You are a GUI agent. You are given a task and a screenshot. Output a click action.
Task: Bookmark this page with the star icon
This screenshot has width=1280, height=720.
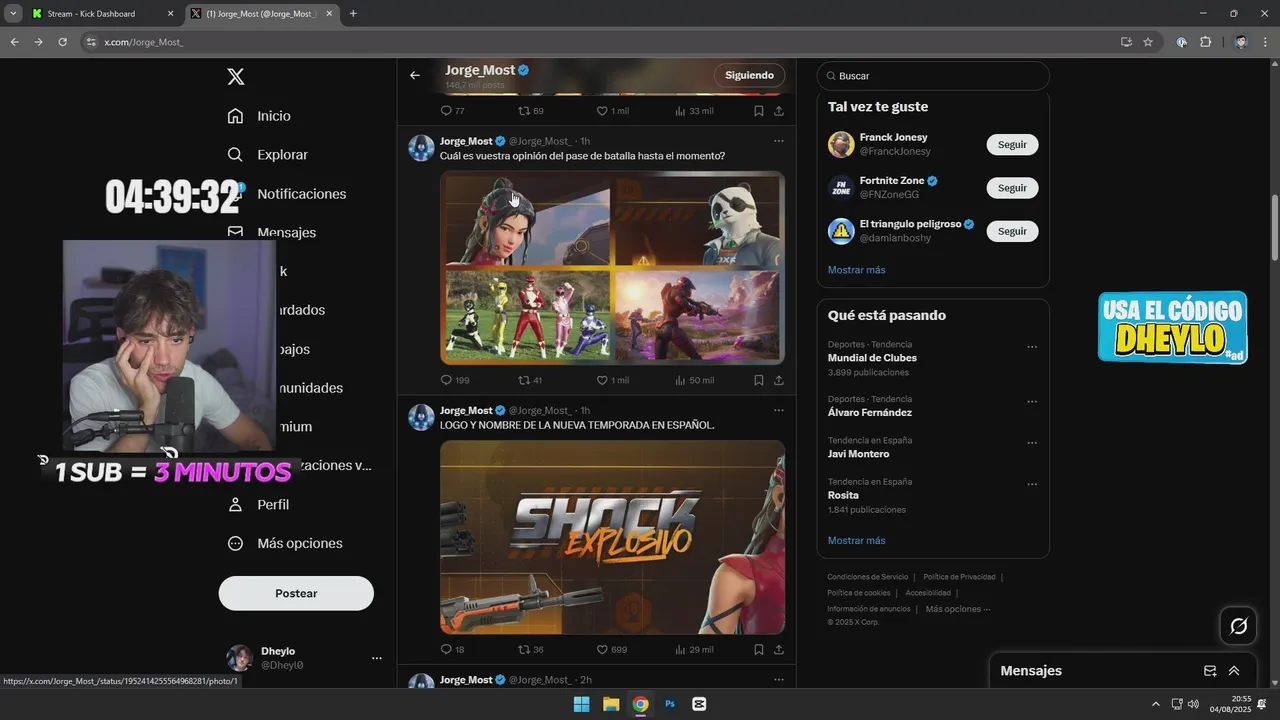tap(1148, 42)
